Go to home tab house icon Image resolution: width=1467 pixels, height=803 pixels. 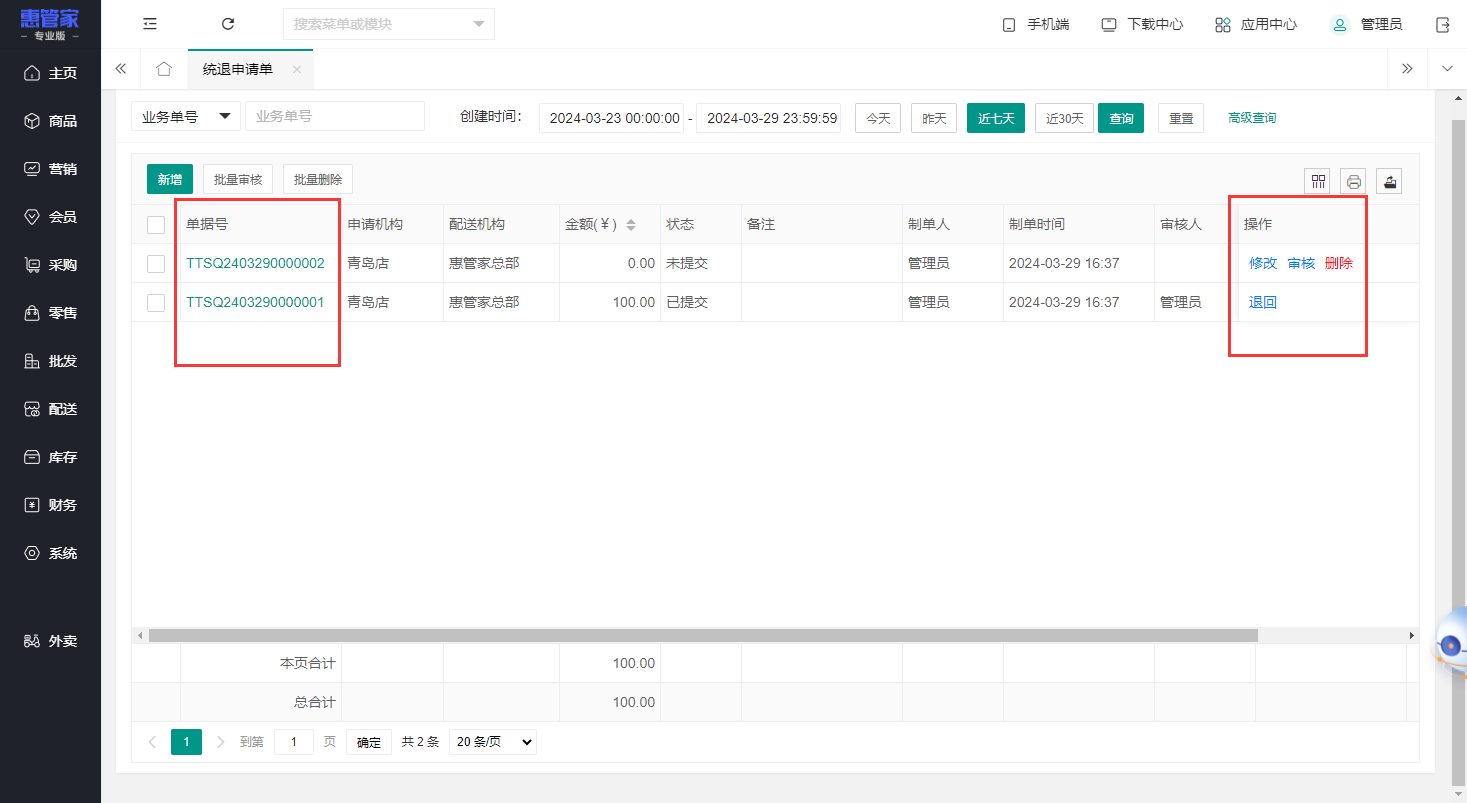click(x=164, y=69)
